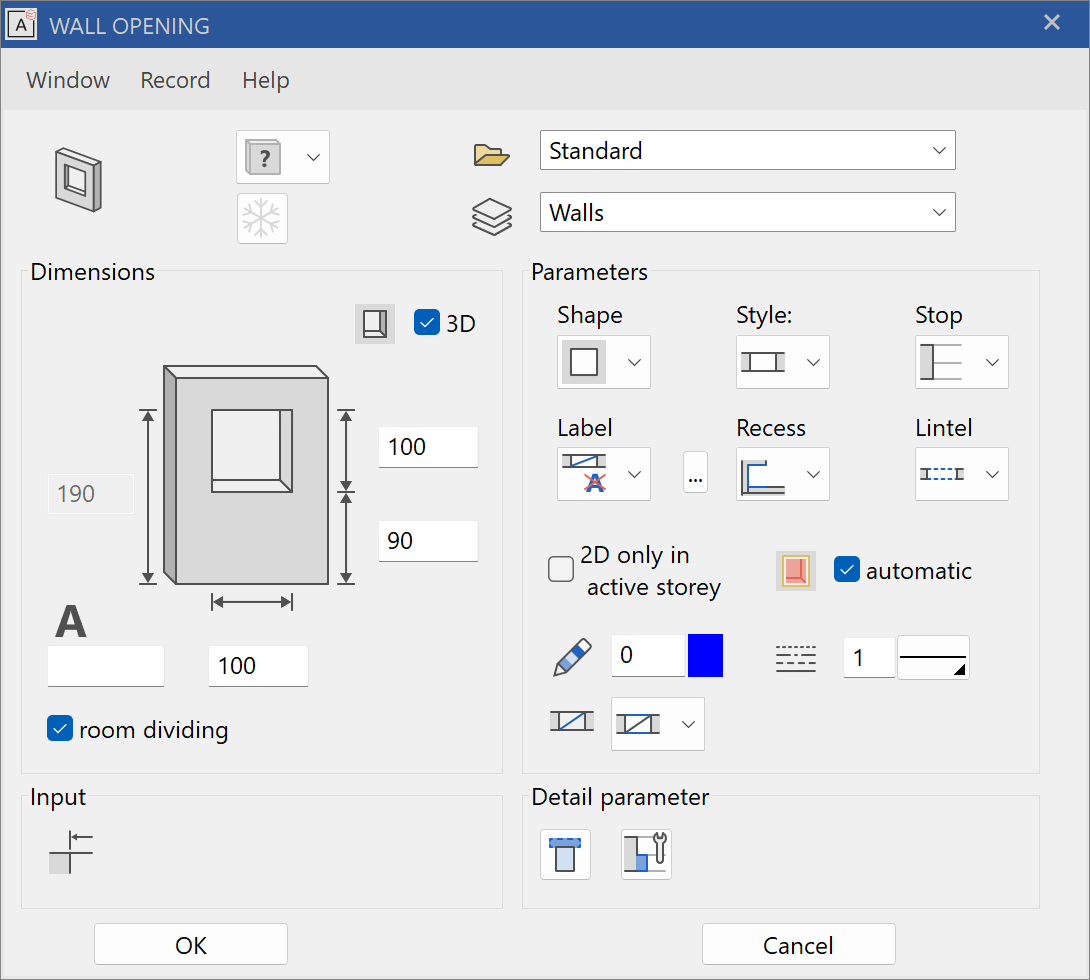Click the wrench detail parameter icon
Viewport: 1090px width, 980px height.
click(x=646, y=854)
